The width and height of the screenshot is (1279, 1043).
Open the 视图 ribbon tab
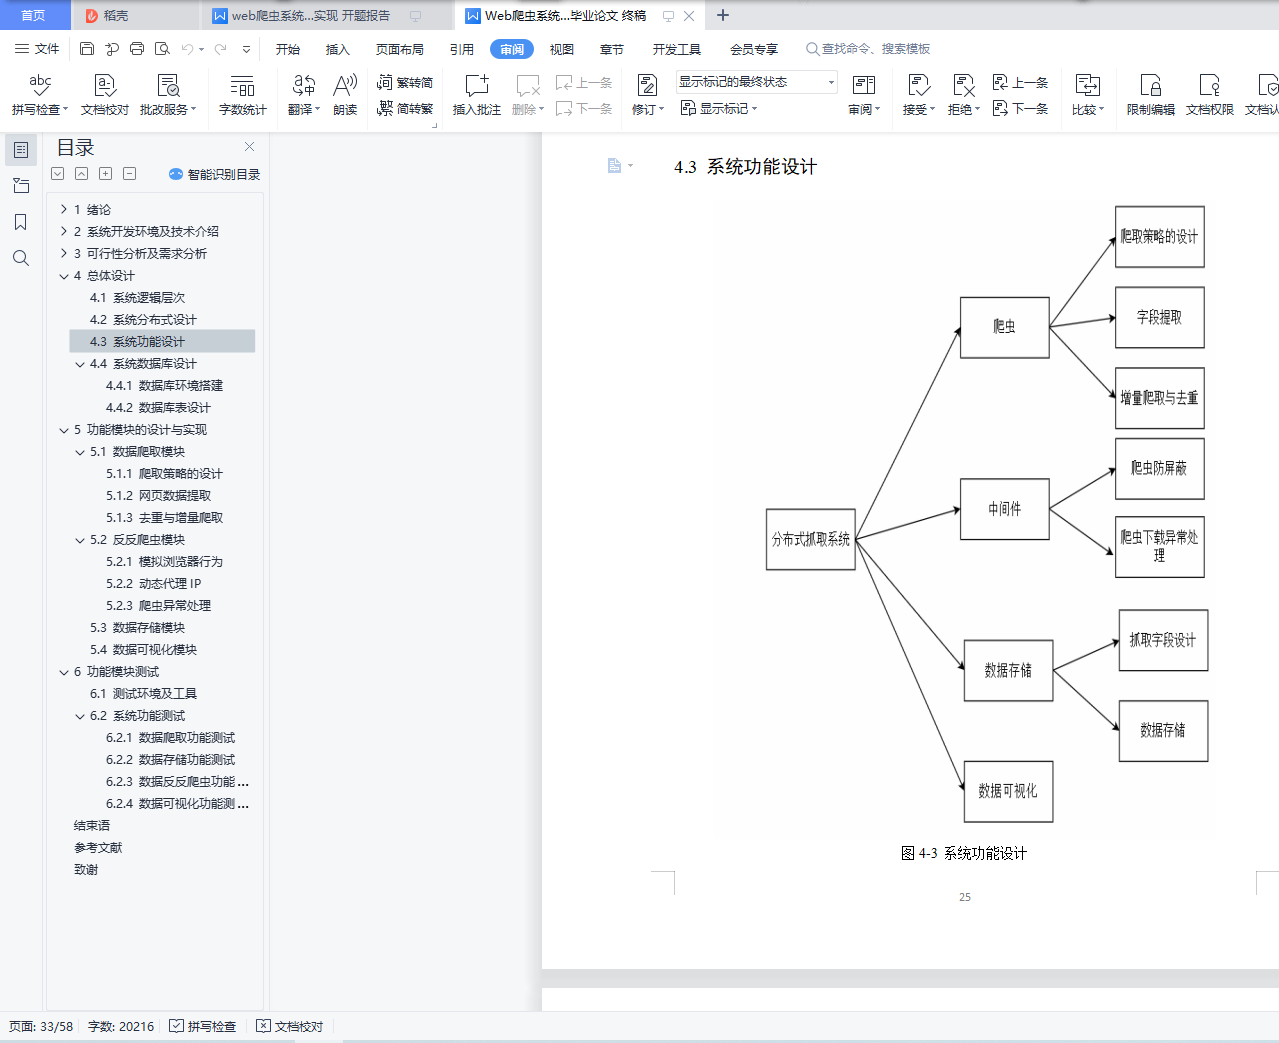tap(562, 49)
